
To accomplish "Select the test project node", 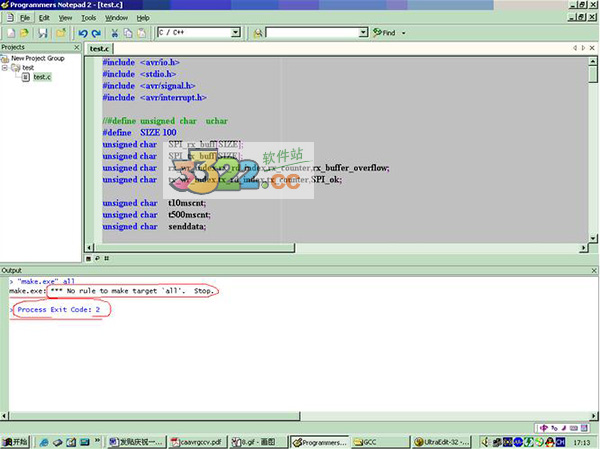I will point(28,68).
